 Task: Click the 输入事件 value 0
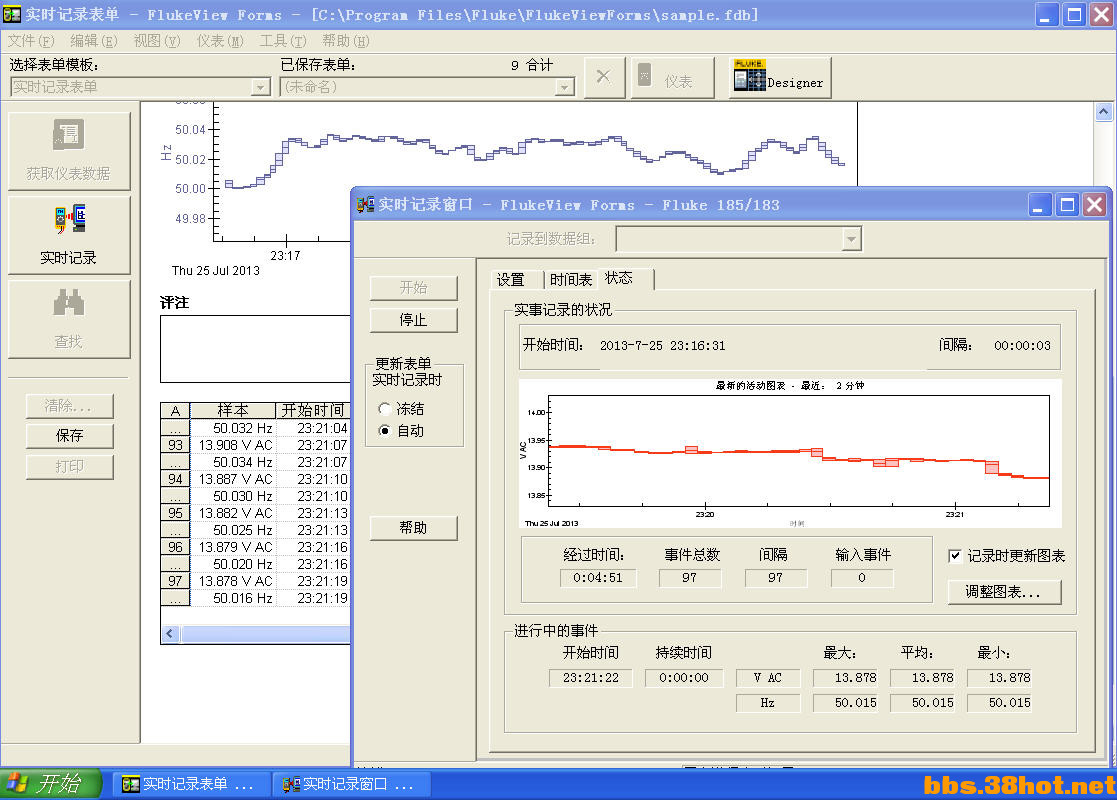click(862, 578)
